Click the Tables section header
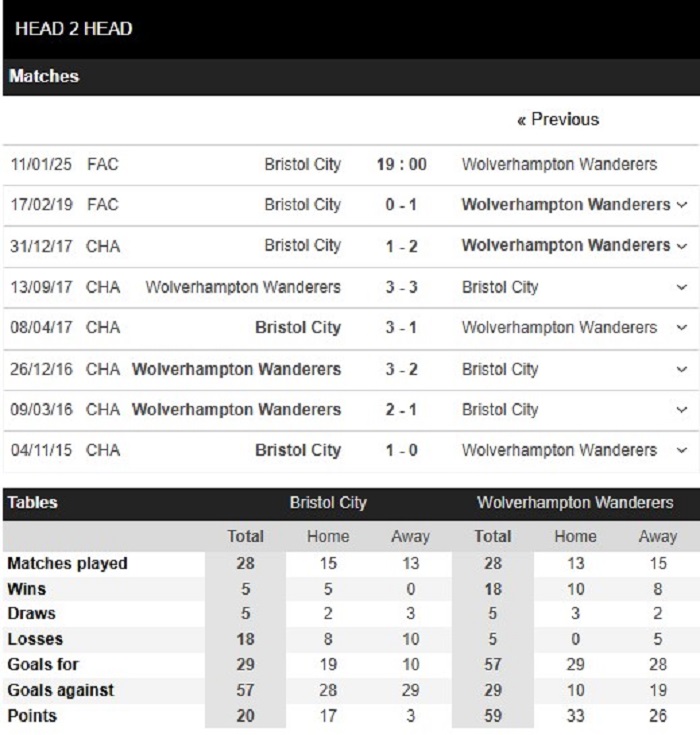Viewport: 700px width, 735px height. pyautogui.click(x=32, y=503)
